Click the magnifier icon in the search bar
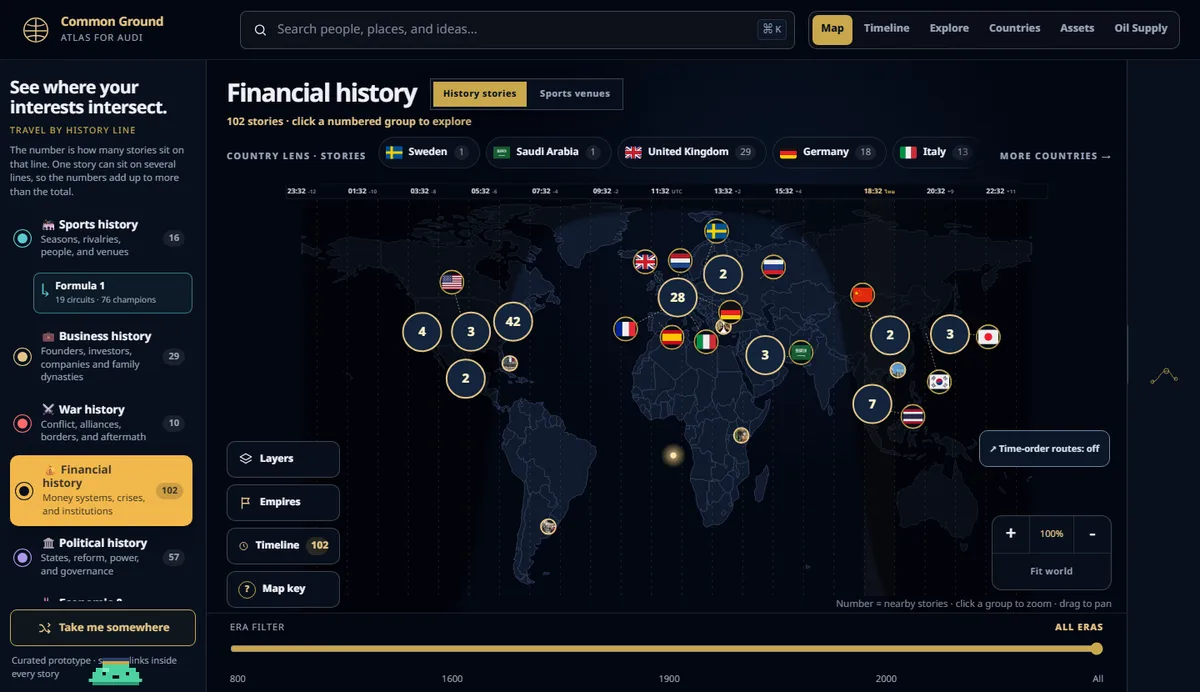 tap(260, 30)
